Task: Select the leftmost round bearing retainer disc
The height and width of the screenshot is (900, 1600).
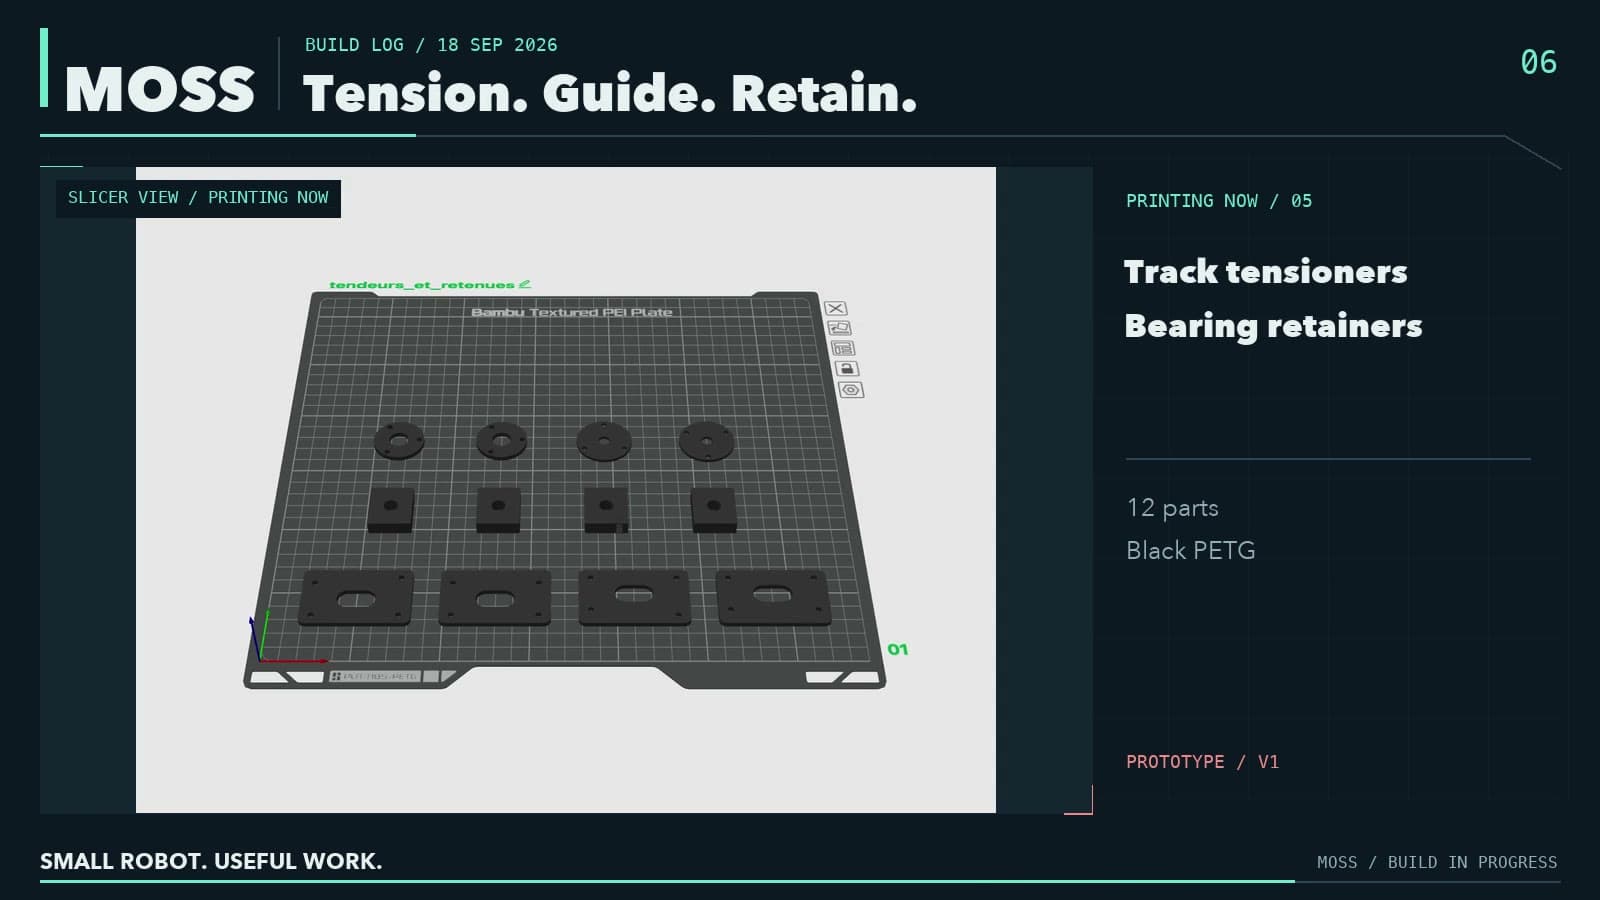Action: point(399,440)
